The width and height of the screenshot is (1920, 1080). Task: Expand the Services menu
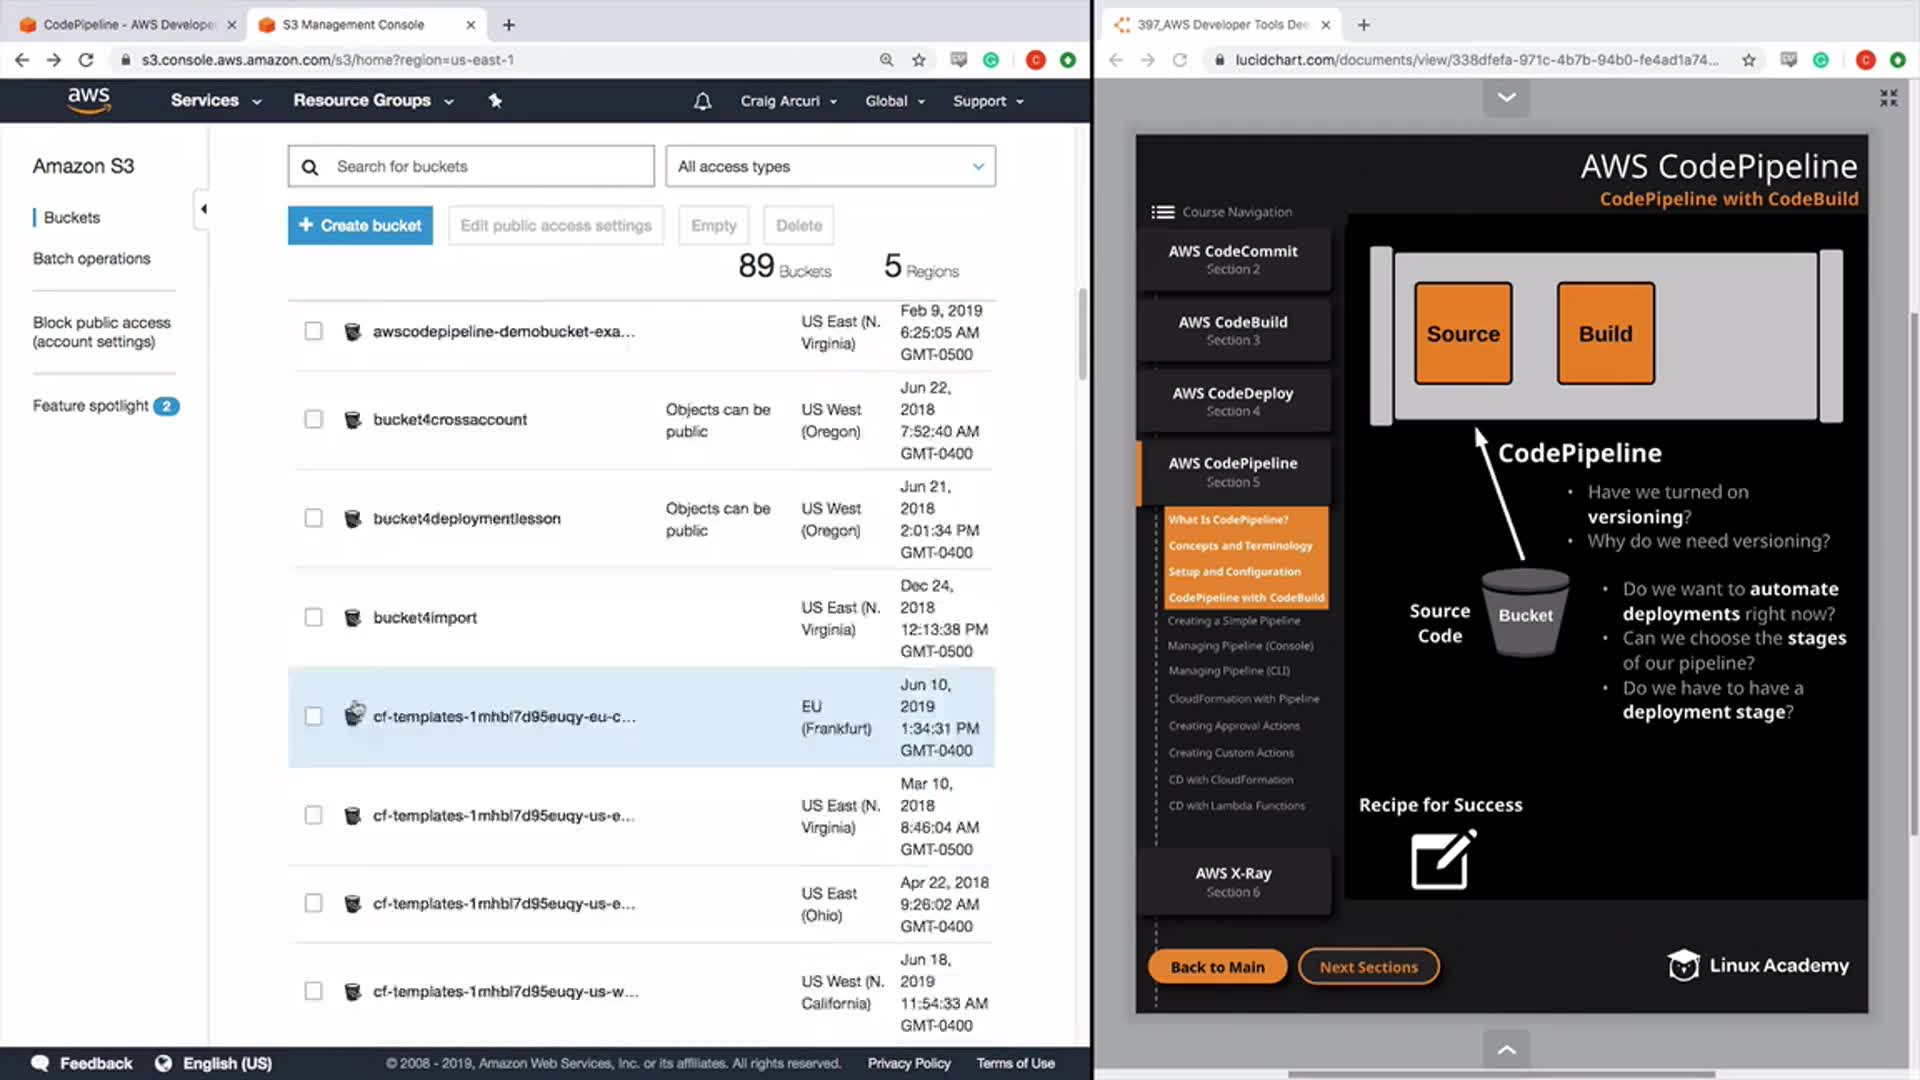tap(215, 101)
